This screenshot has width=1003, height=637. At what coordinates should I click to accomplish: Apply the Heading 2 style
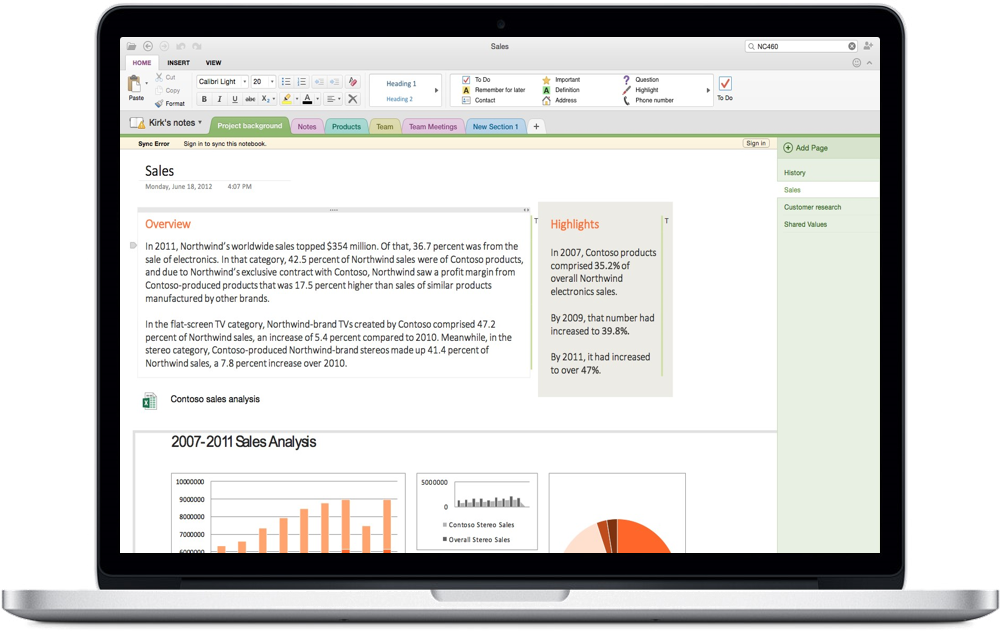(x=399, y=99)
